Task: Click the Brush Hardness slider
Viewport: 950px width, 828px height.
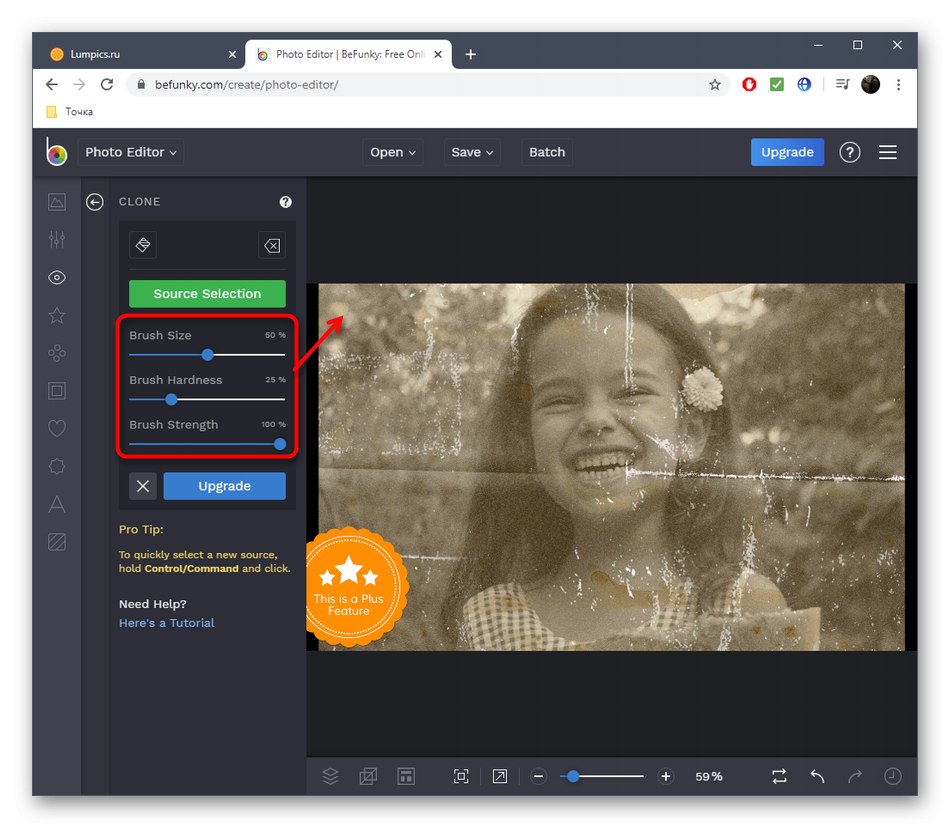Action: (207, 399)
